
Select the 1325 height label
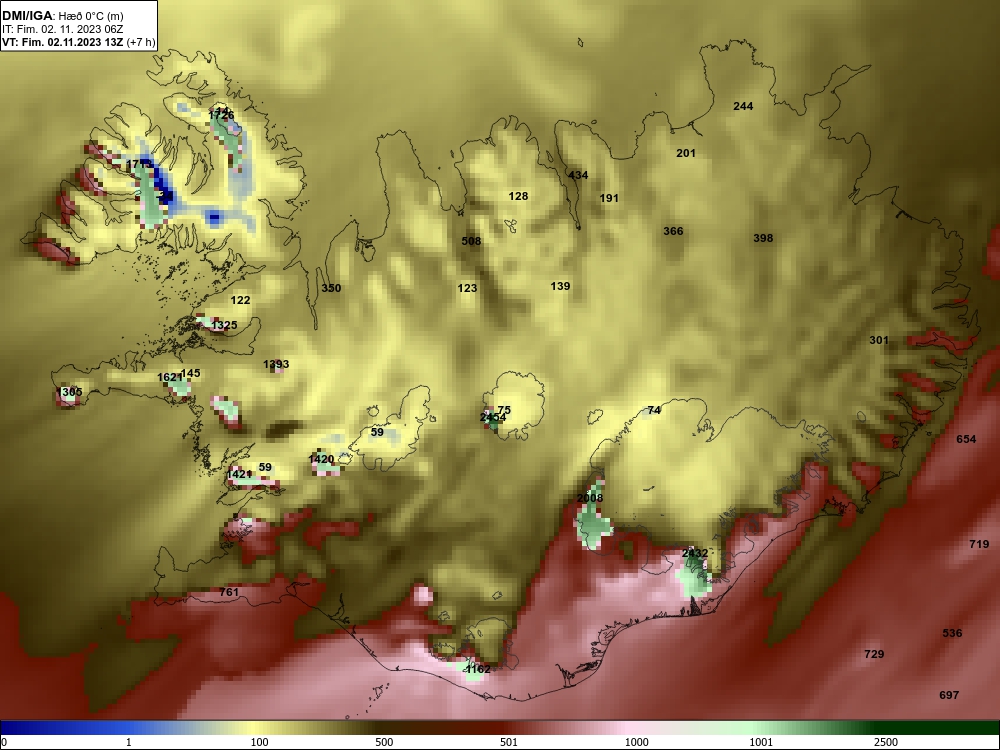(224, 325)
